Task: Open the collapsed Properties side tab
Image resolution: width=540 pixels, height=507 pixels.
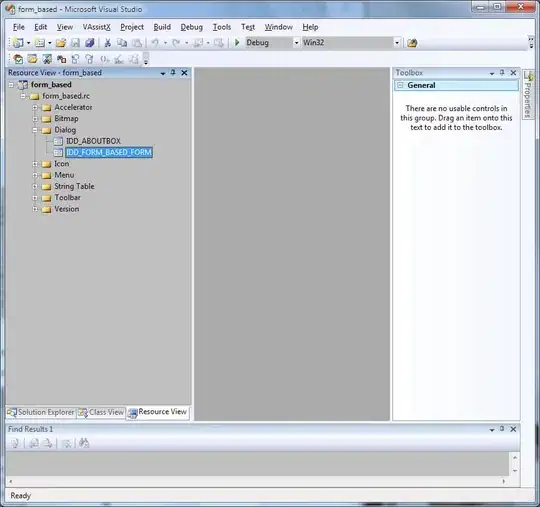Action: click(528, 95)
